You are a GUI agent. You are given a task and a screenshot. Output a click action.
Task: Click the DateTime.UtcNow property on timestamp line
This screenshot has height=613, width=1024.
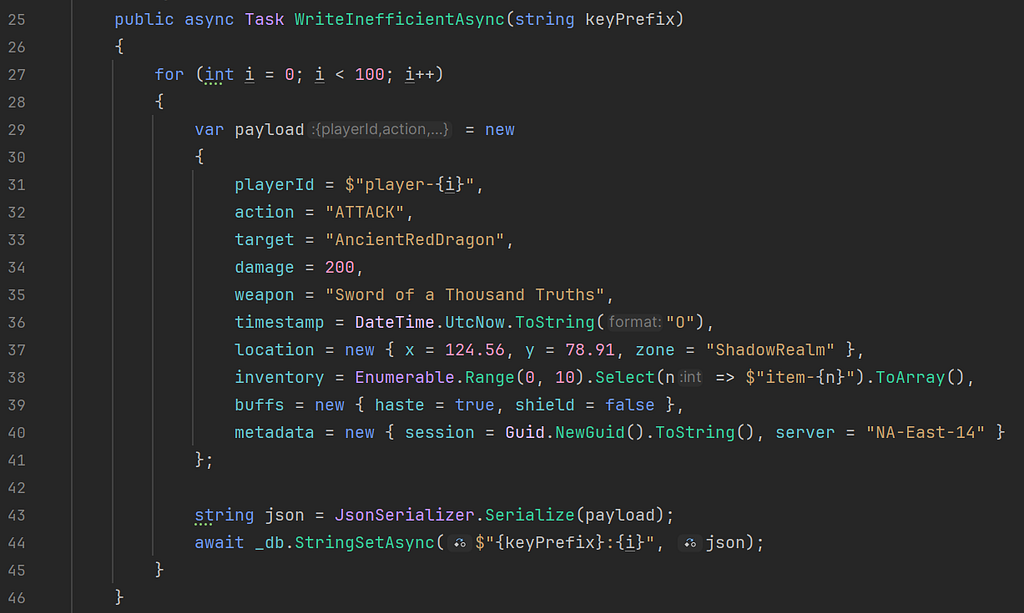[x=430, y=322]
